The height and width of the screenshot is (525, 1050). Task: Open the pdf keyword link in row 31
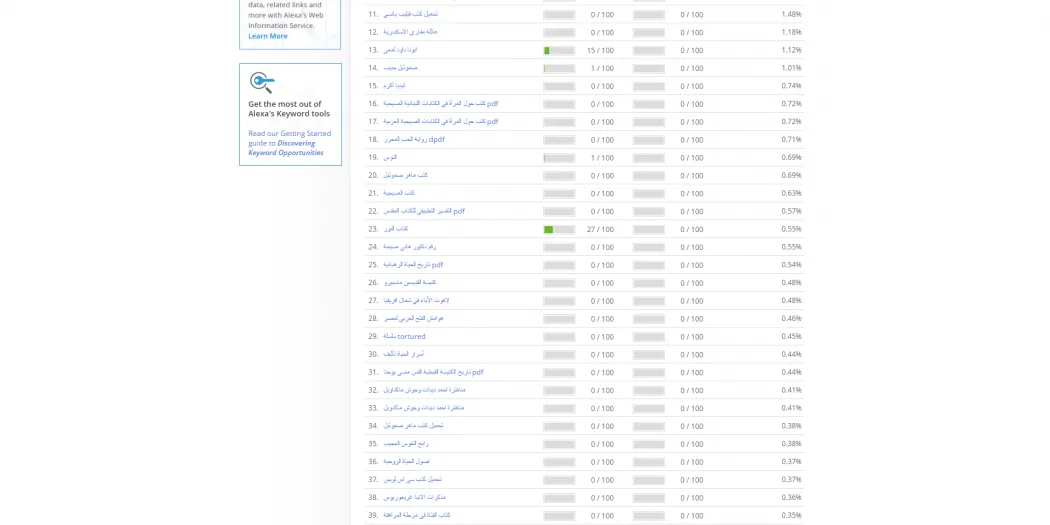432,372
